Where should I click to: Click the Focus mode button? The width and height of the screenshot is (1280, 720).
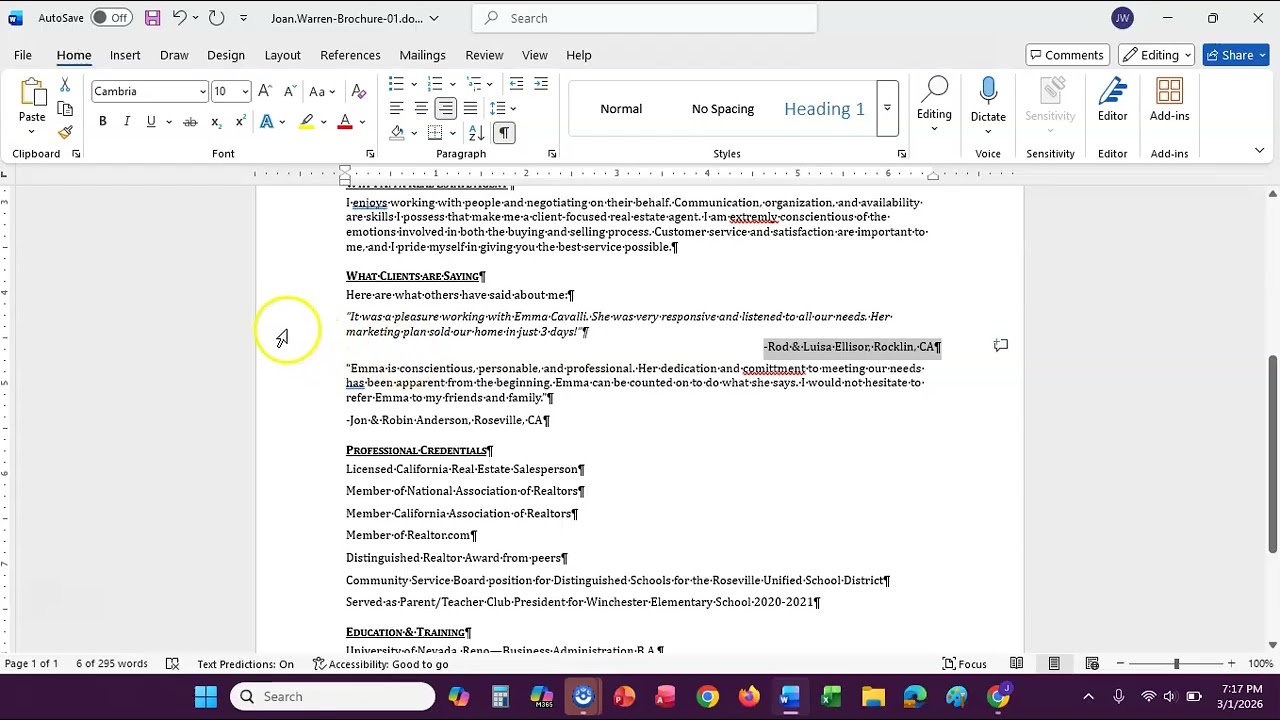click(x=964, y=664)
